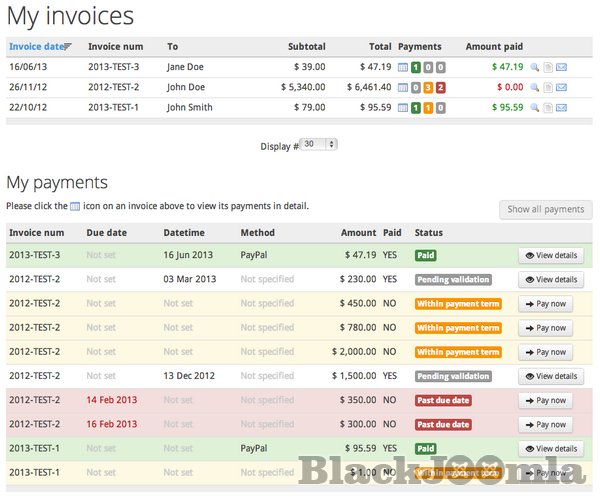Viewport: 600px width, 500px height.
Task: View details of 13 Dec 2012 payment
Action: 550,376
